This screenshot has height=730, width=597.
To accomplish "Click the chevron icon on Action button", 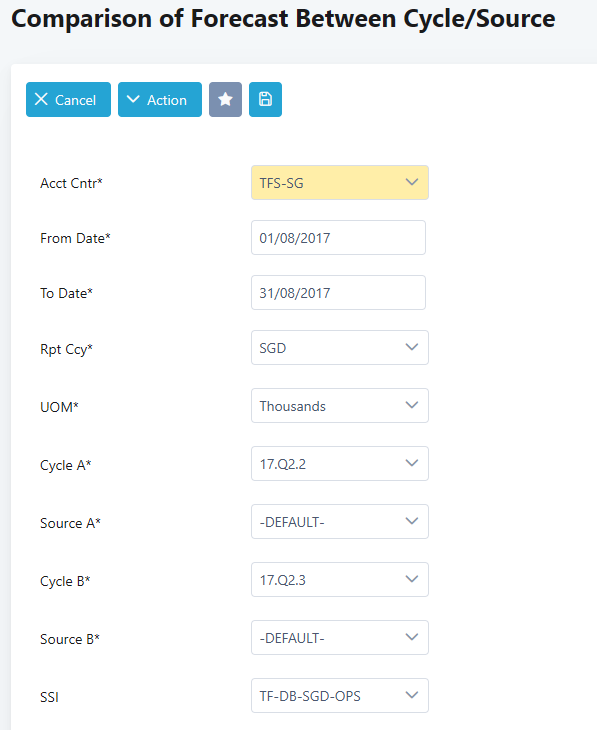I will coord(133,99).
